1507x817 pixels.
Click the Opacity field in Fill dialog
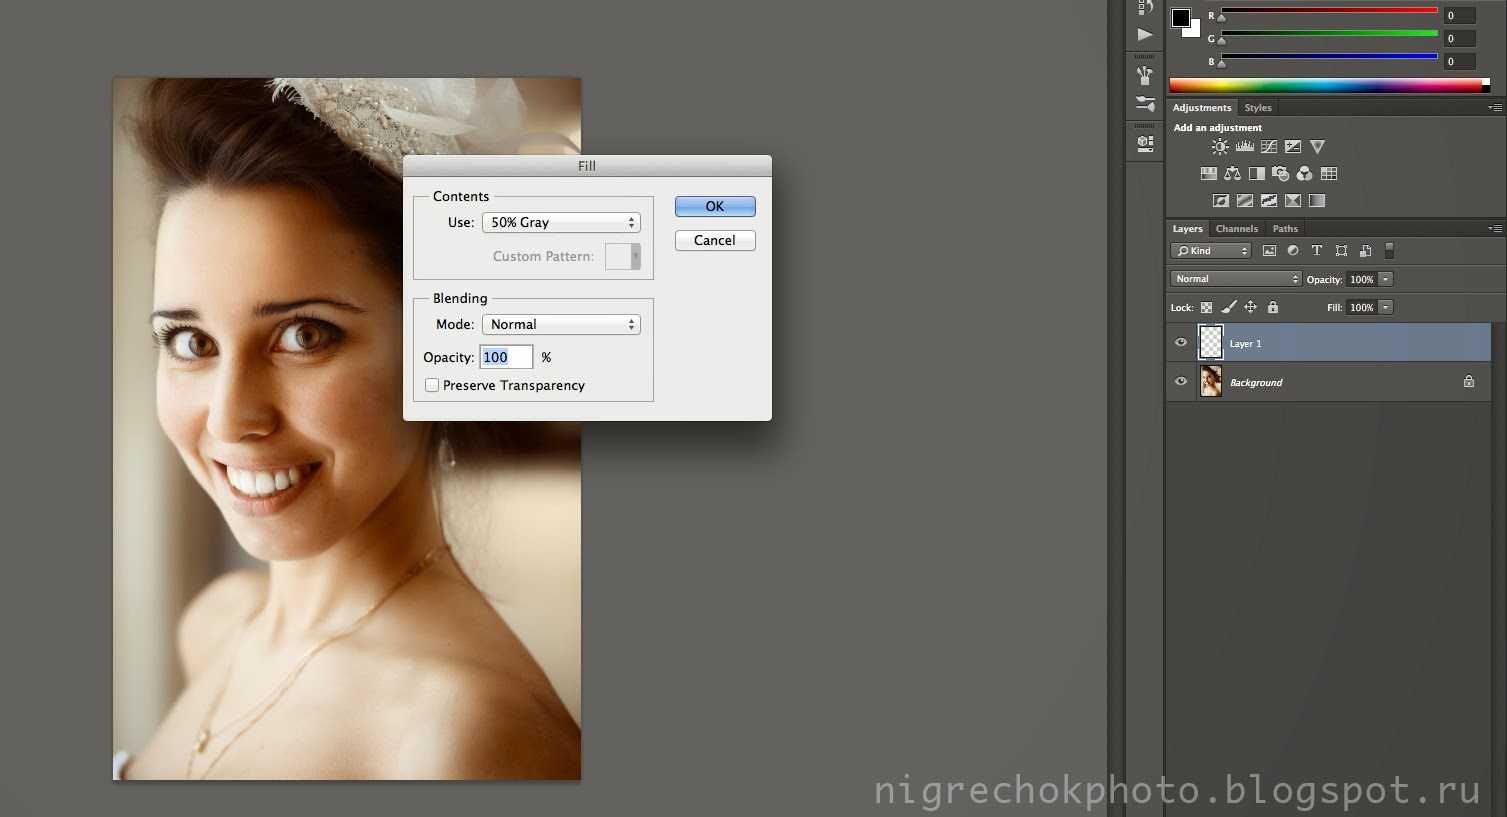tap(505, 357)
